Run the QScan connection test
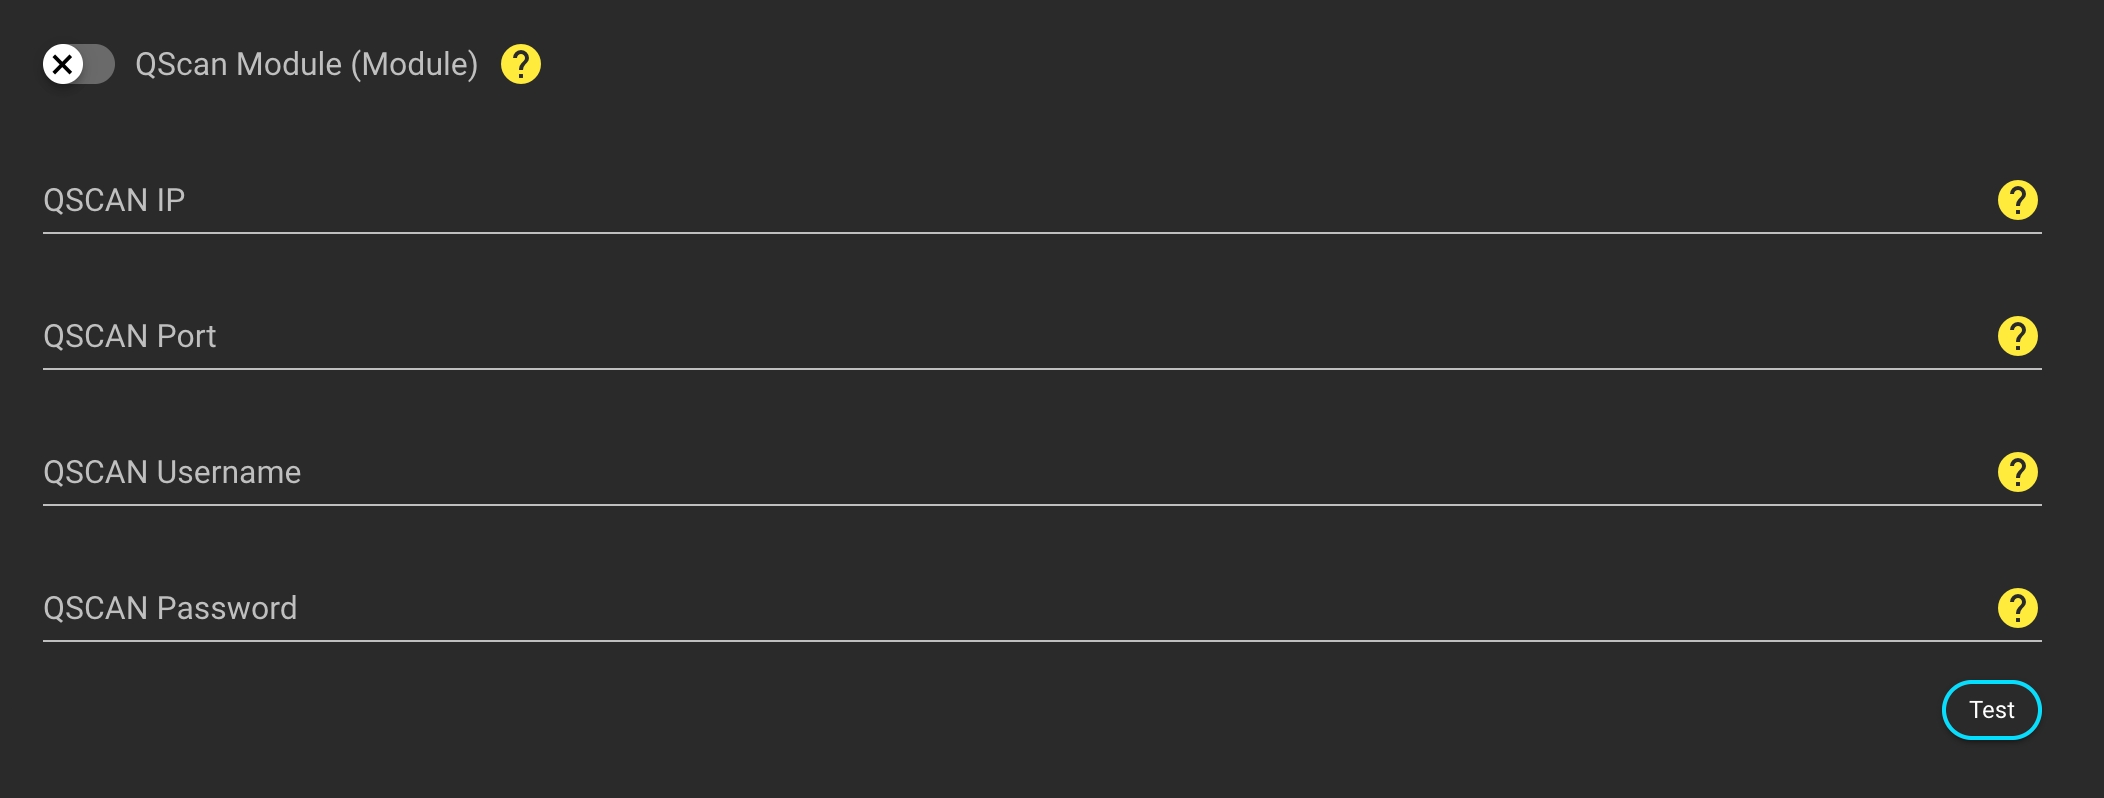This screenshot has width=2104, height=798. (x=1991, y=710)
